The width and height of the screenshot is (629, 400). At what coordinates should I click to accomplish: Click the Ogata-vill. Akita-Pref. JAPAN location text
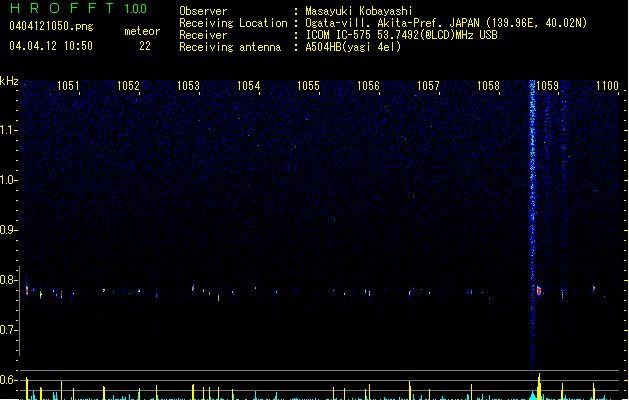tap(446, 23)
